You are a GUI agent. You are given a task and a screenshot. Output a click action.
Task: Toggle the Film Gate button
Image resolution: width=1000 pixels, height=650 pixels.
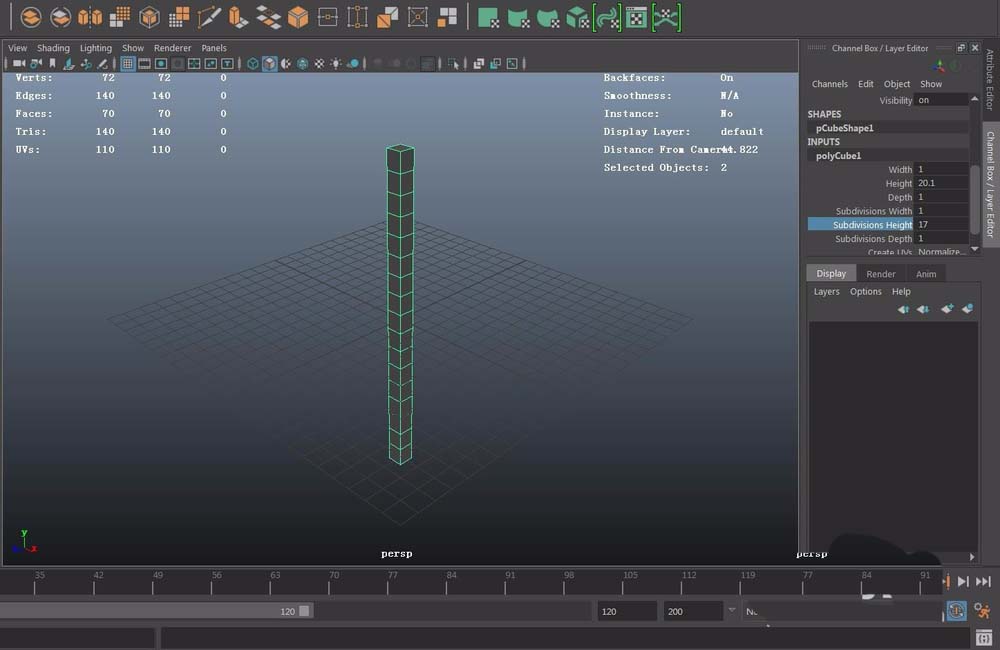tap(145, 63)
